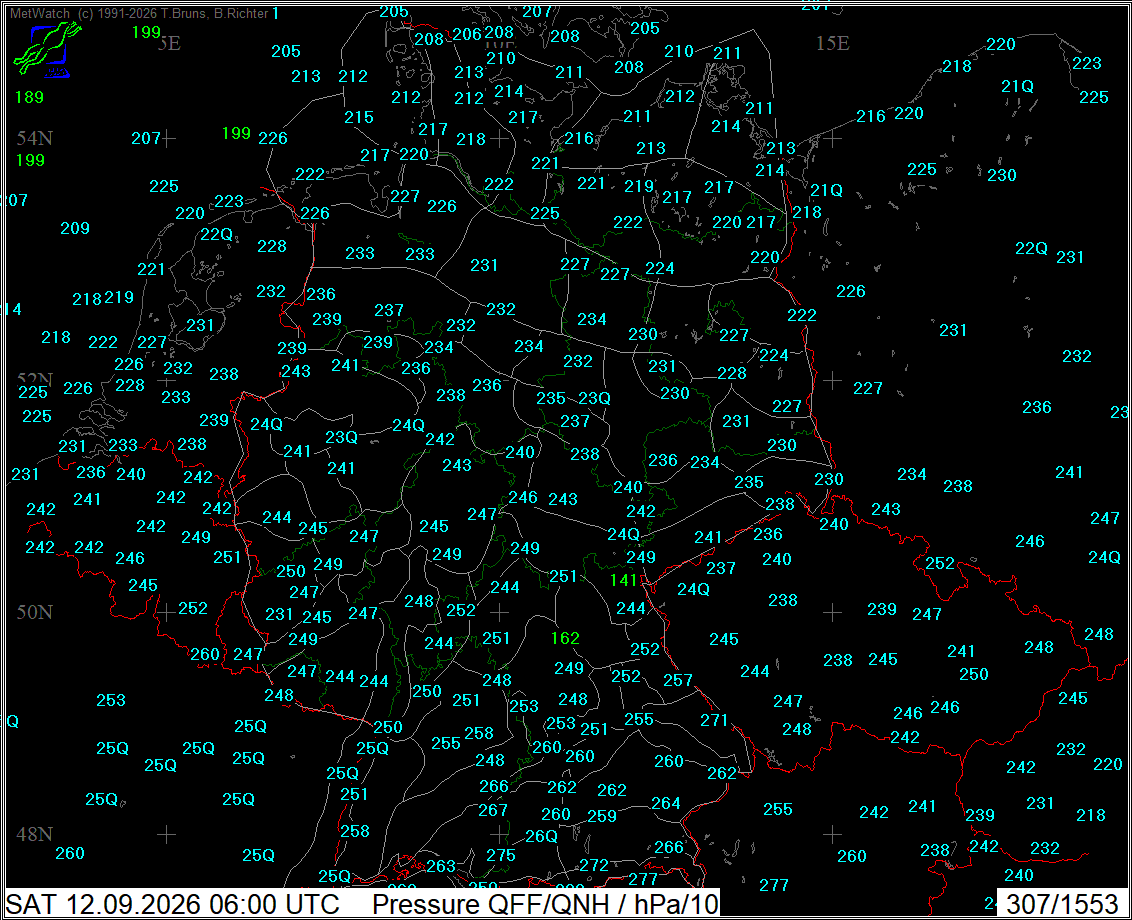Screen dimensions: 1132x920
Task: Select the pressure value 263
Action: (x=440, y=866)
